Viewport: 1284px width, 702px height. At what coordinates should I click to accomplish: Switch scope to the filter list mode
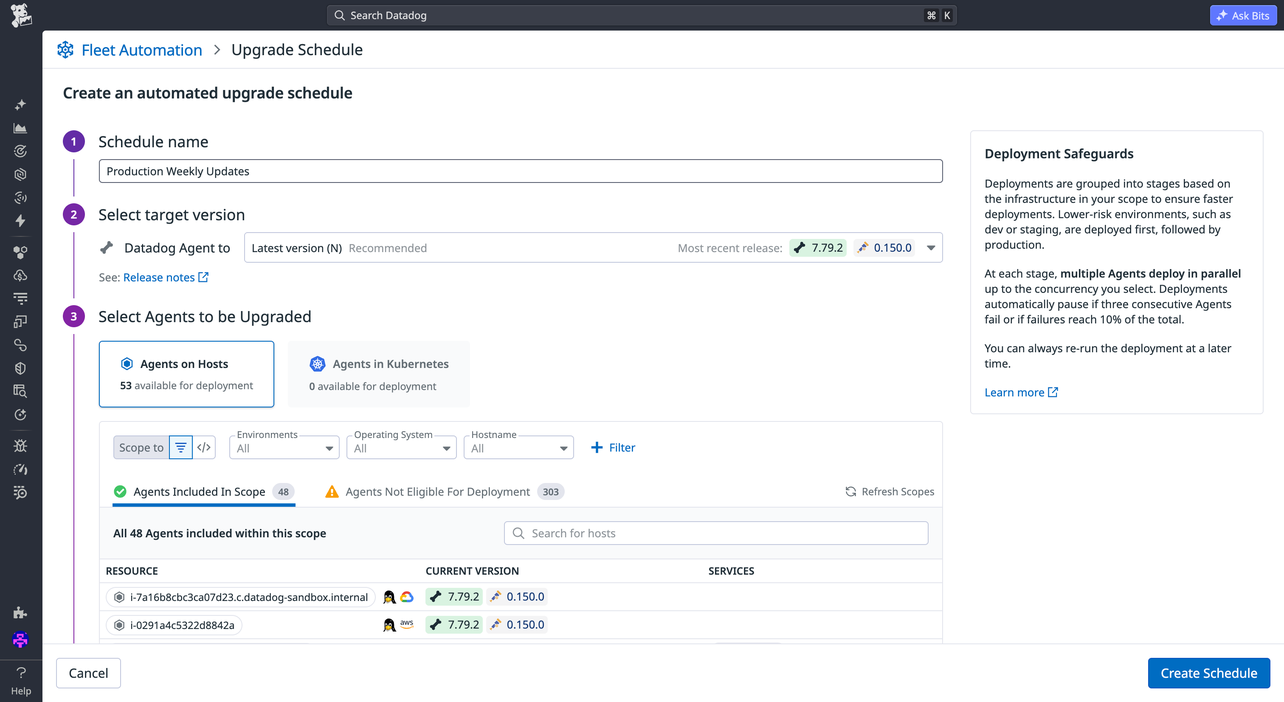[x=181, y=448]
